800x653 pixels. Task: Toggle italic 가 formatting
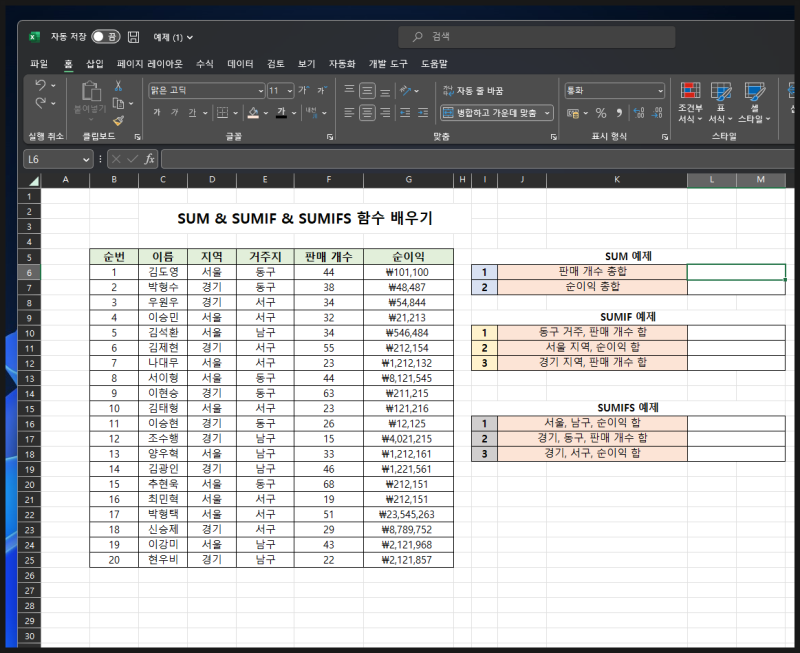[x=174, y=112]
